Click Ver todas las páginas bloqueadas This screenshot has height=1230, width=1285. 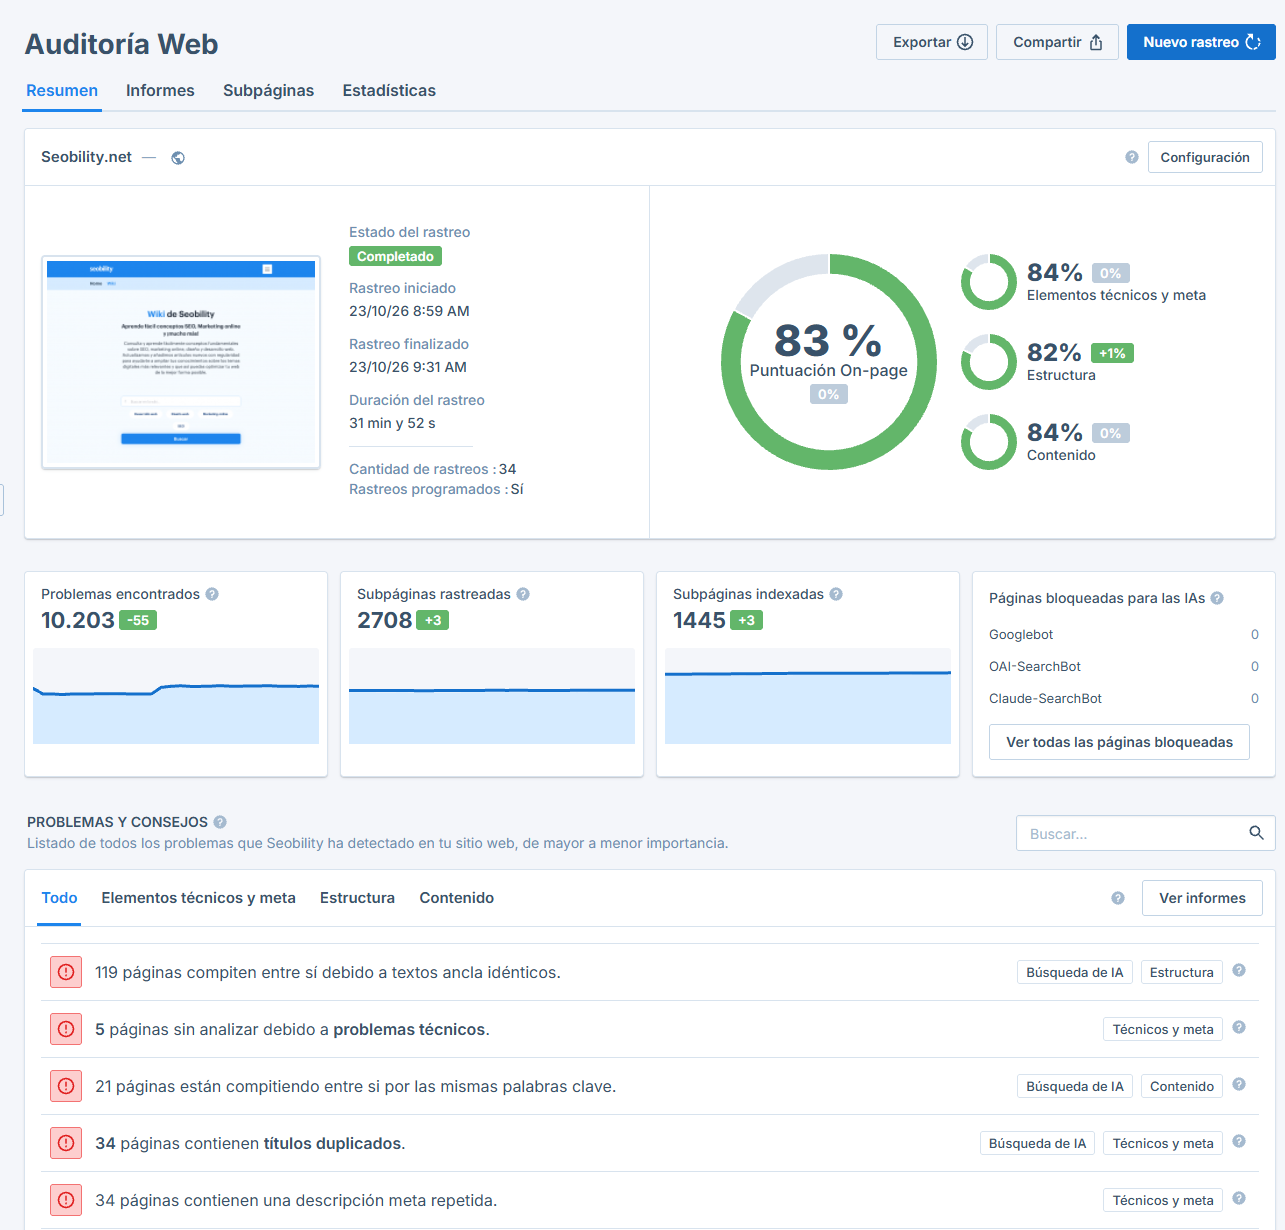[x=1119, y=742]
